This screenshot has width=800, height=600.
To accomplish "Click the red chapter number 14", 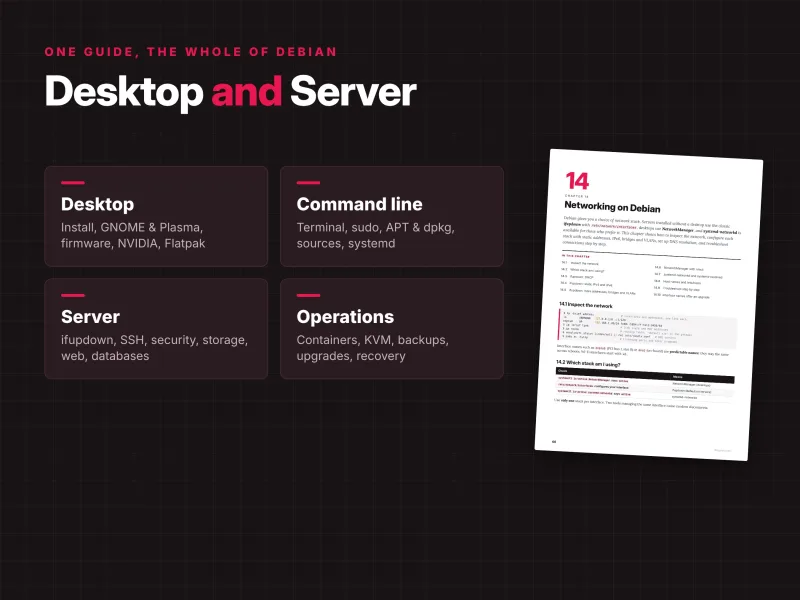I will click(x=577, y=181).
